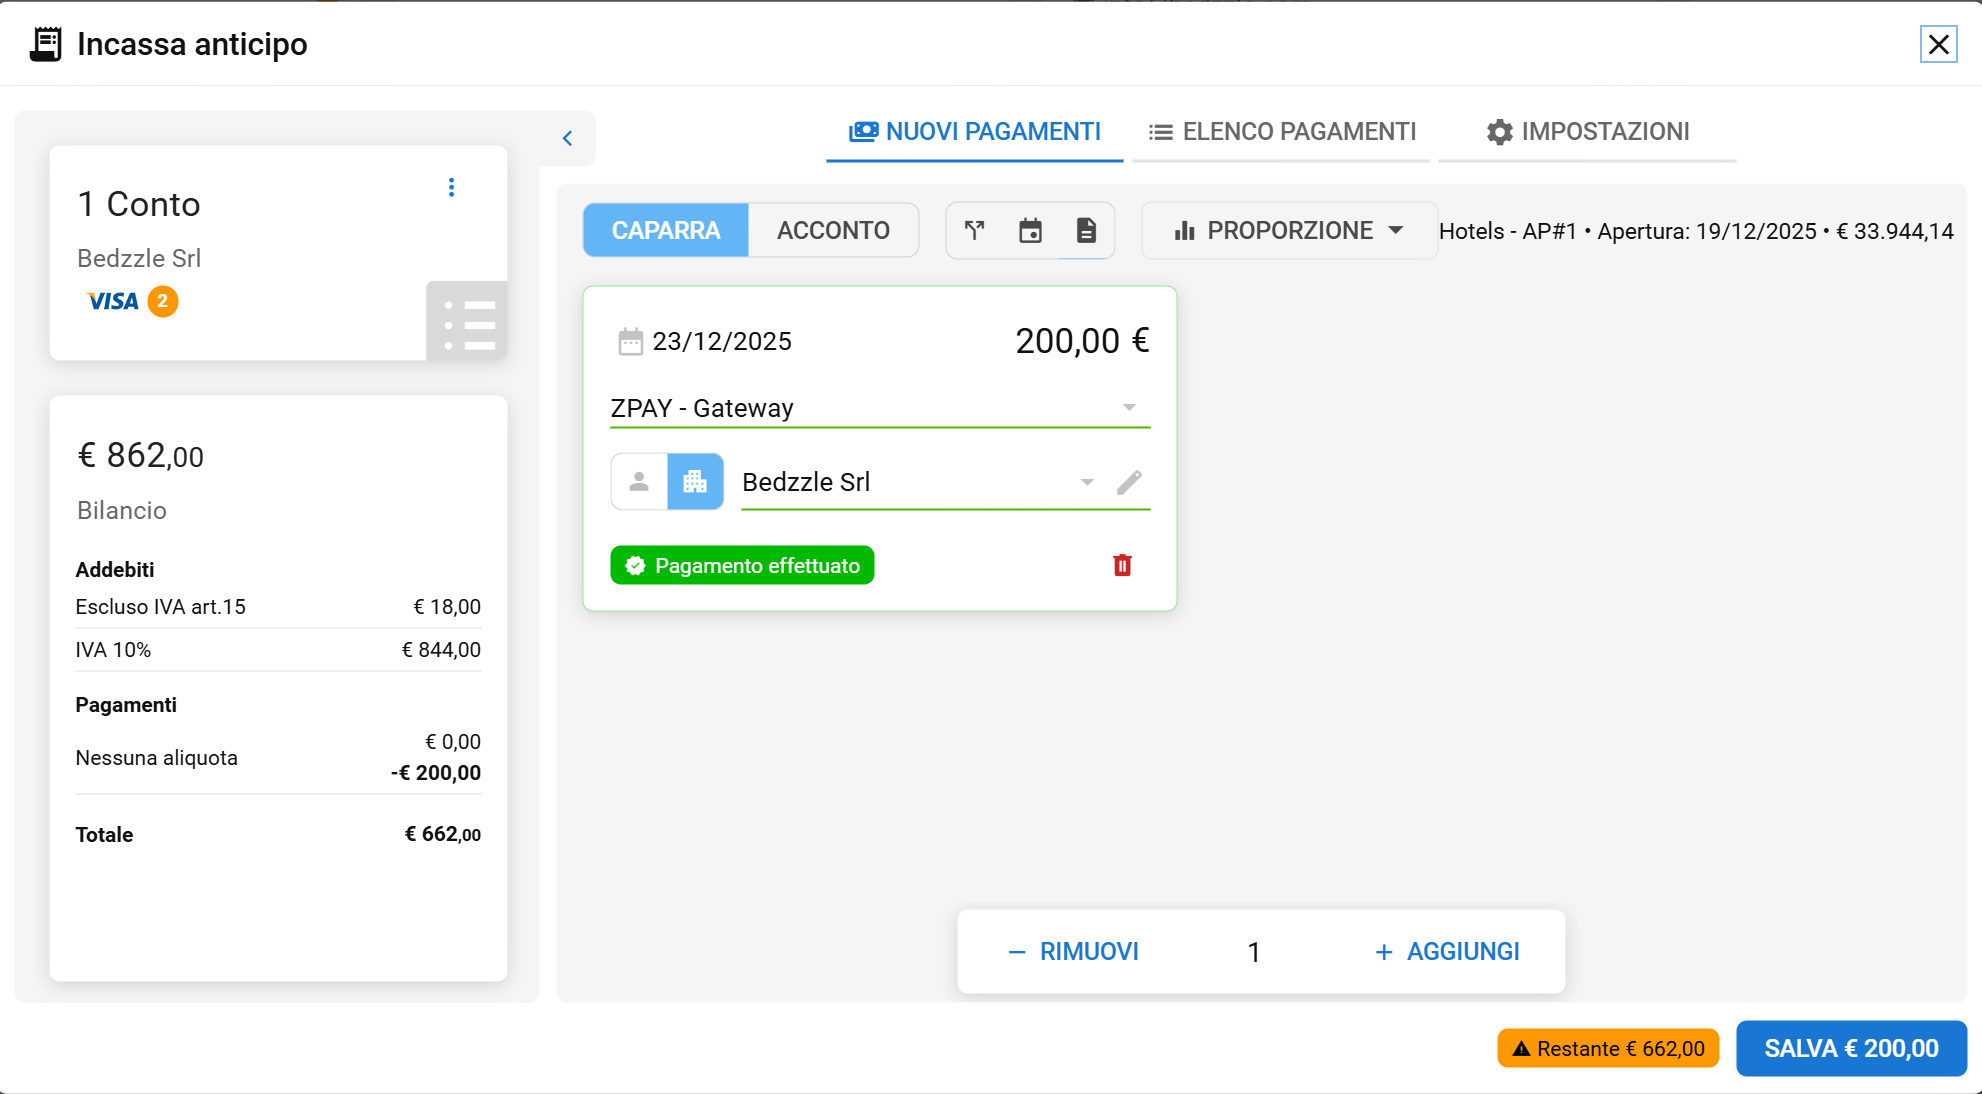Click the pencil edit icon beside Bedzzle Srl

1129,483
